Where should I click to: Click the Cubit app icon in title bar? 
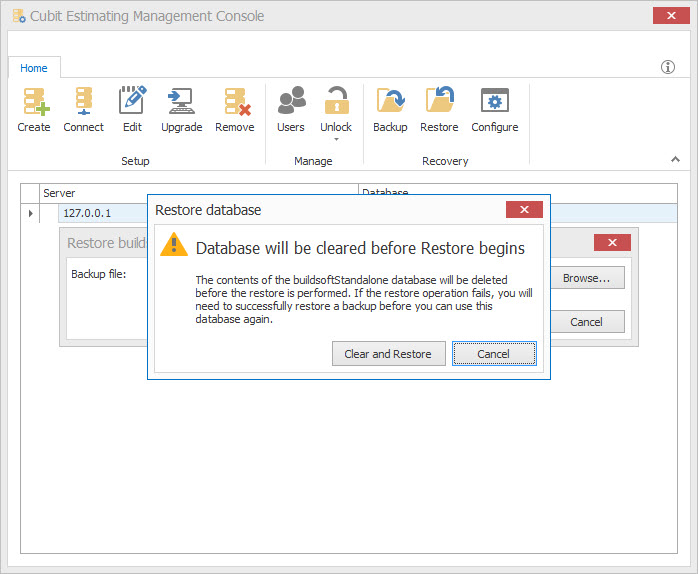[19, 16]
